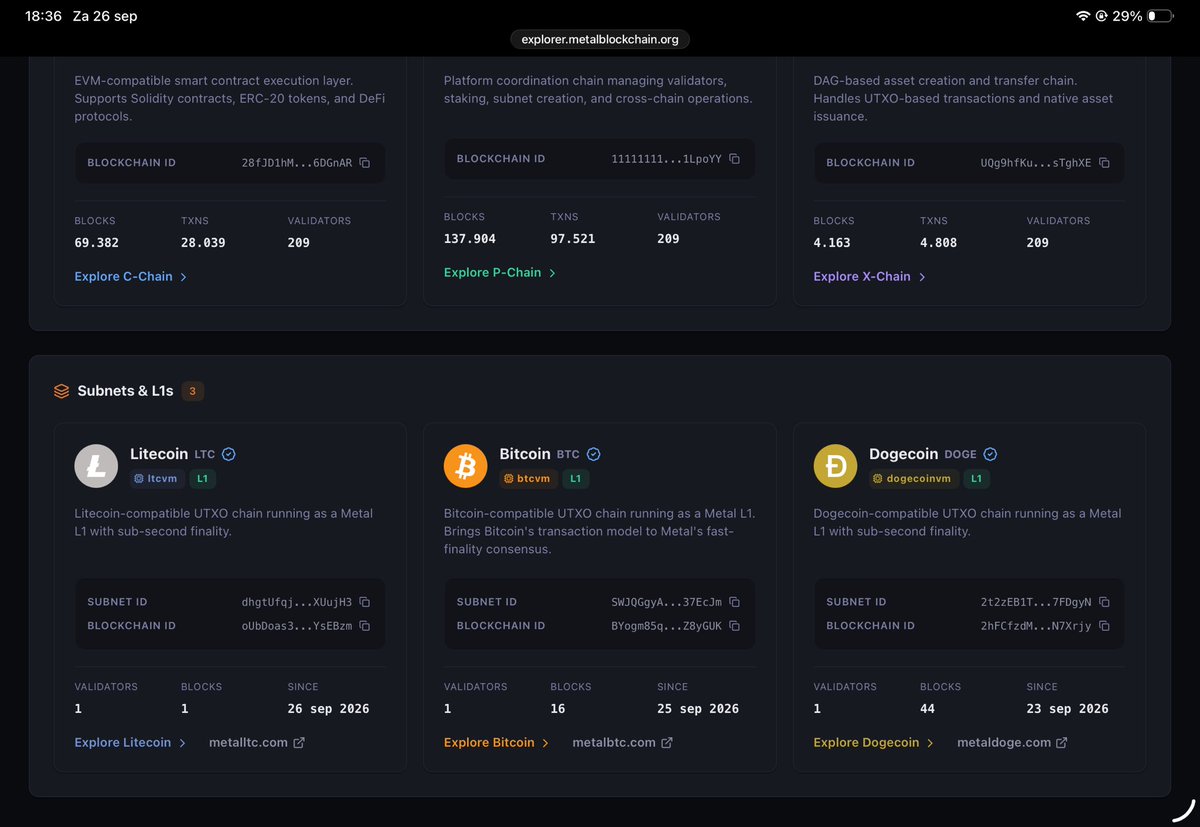Open external link icon beside metaldoge.com
Screen dimensions: 1200x827
click(1062, 743)
